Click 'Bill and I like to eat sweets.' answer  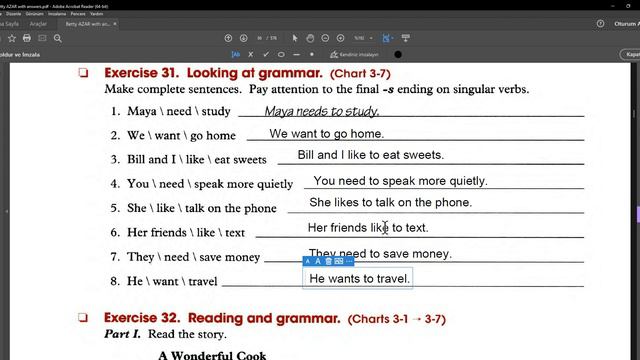click(371, 155)
